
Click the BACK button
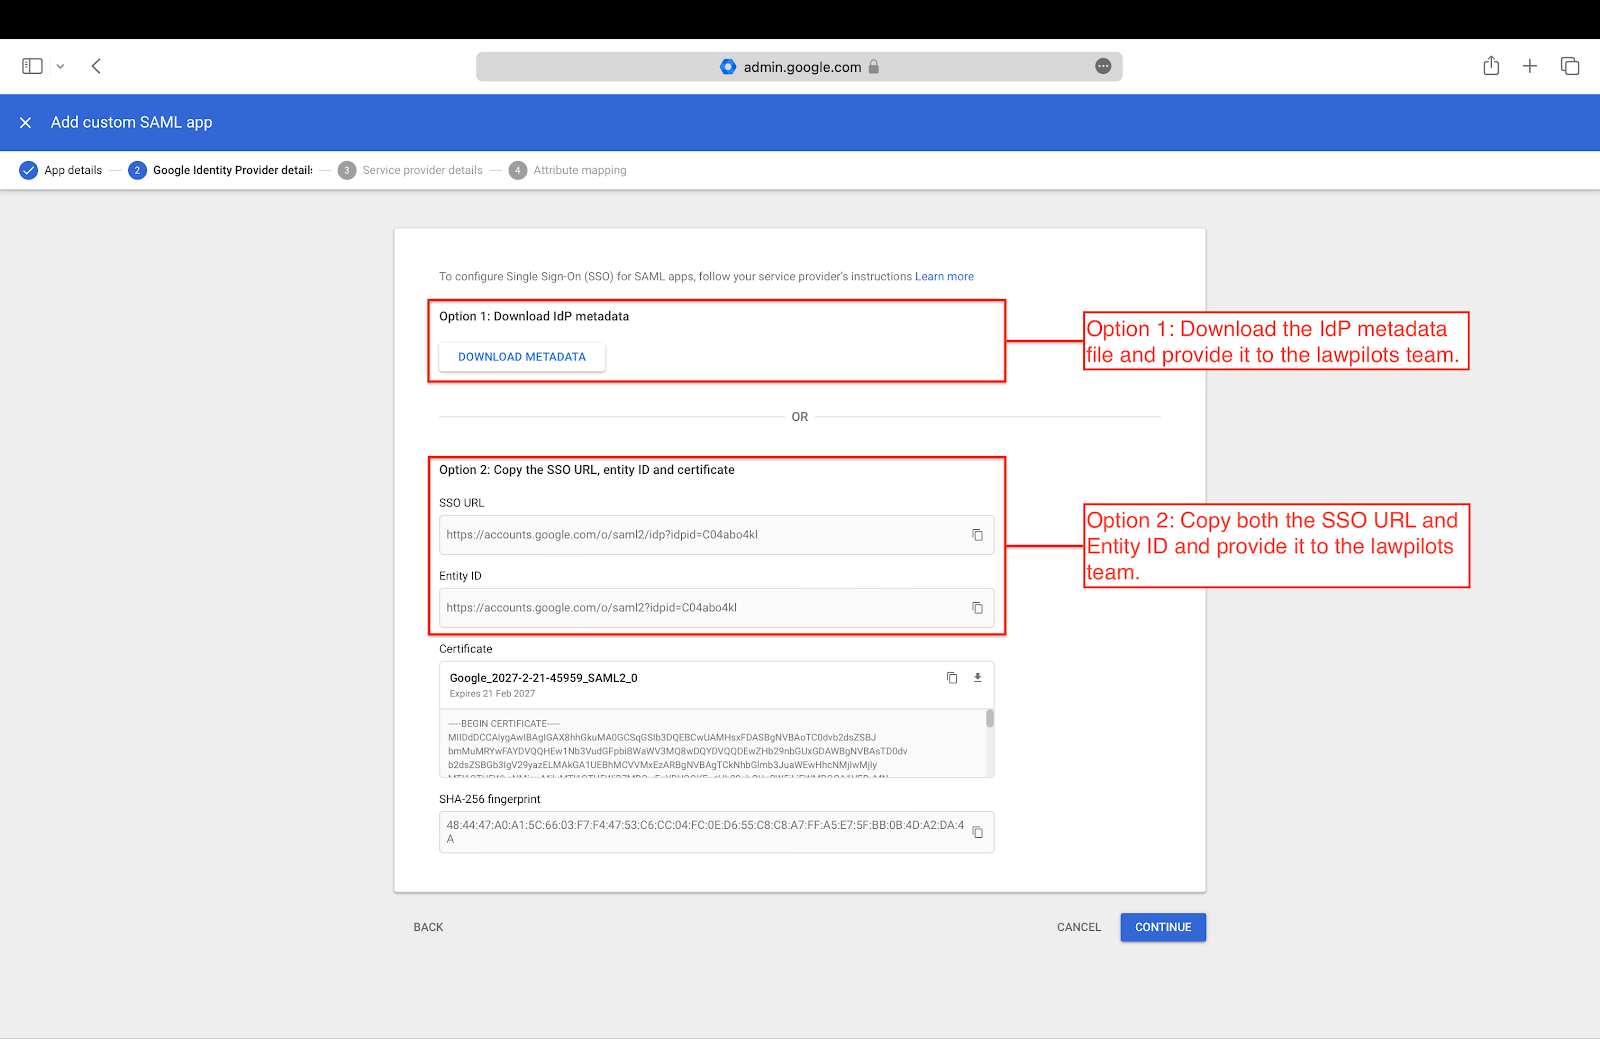428,927
